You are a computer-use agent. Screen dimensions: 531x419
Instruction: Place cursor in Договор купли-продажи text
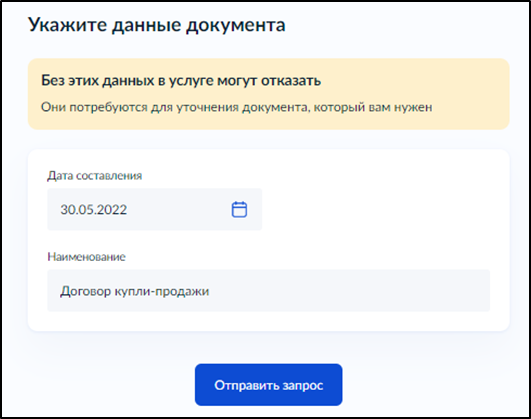(x=134, y=291)
